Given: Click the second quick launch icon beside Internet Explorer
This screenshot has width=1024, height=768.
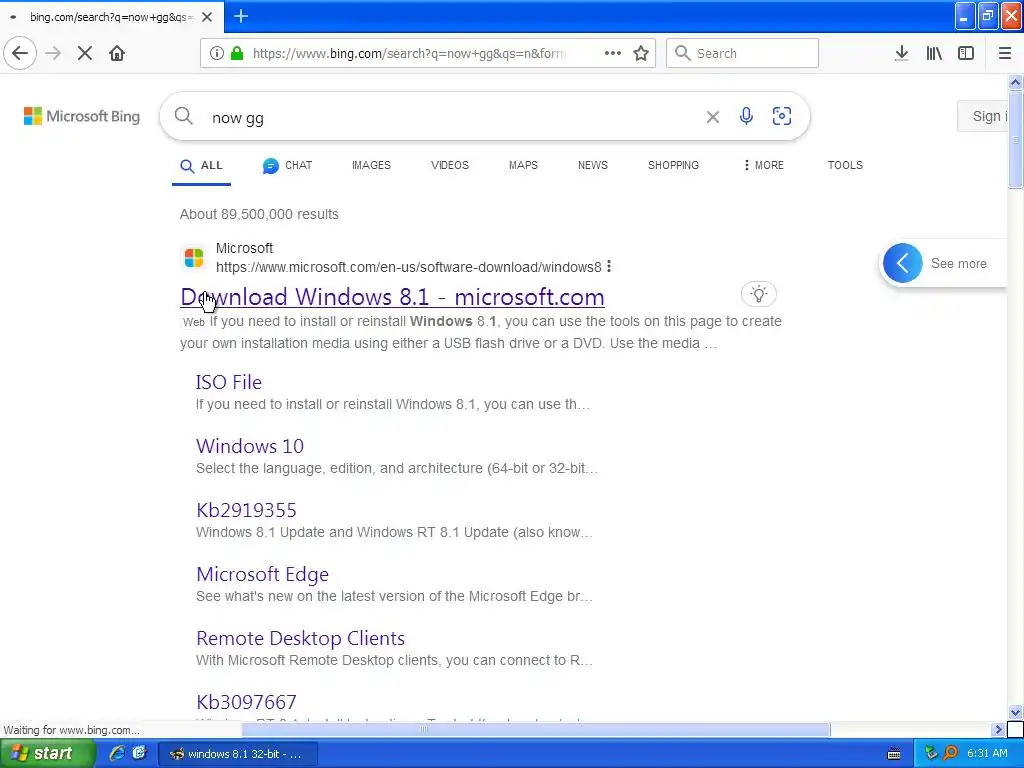Looking at the screenshot, I should click(x=139, y=754).
